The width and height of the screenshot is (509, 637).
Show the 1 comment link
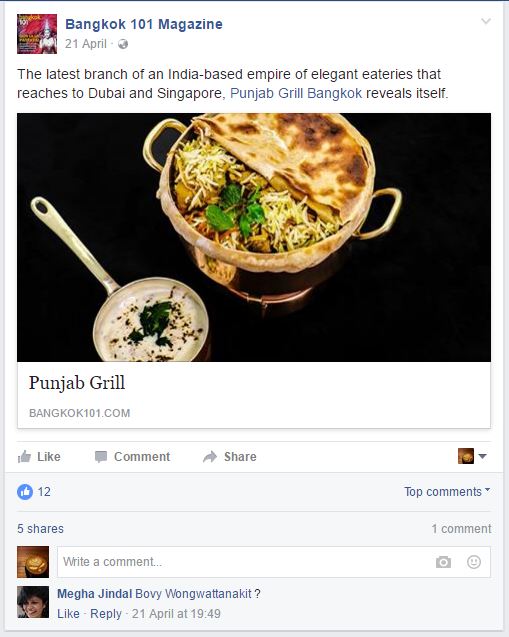[461, 529]
